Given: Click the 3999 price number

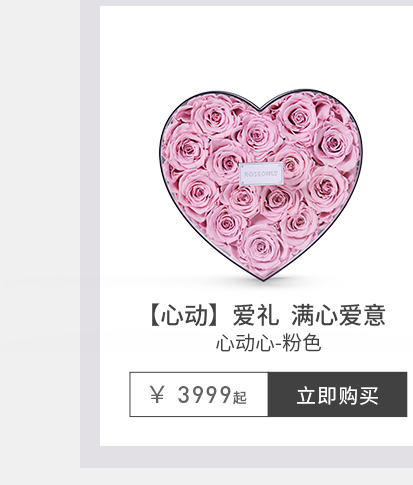Looking at the screenshot, I should [x=204, y=395].
